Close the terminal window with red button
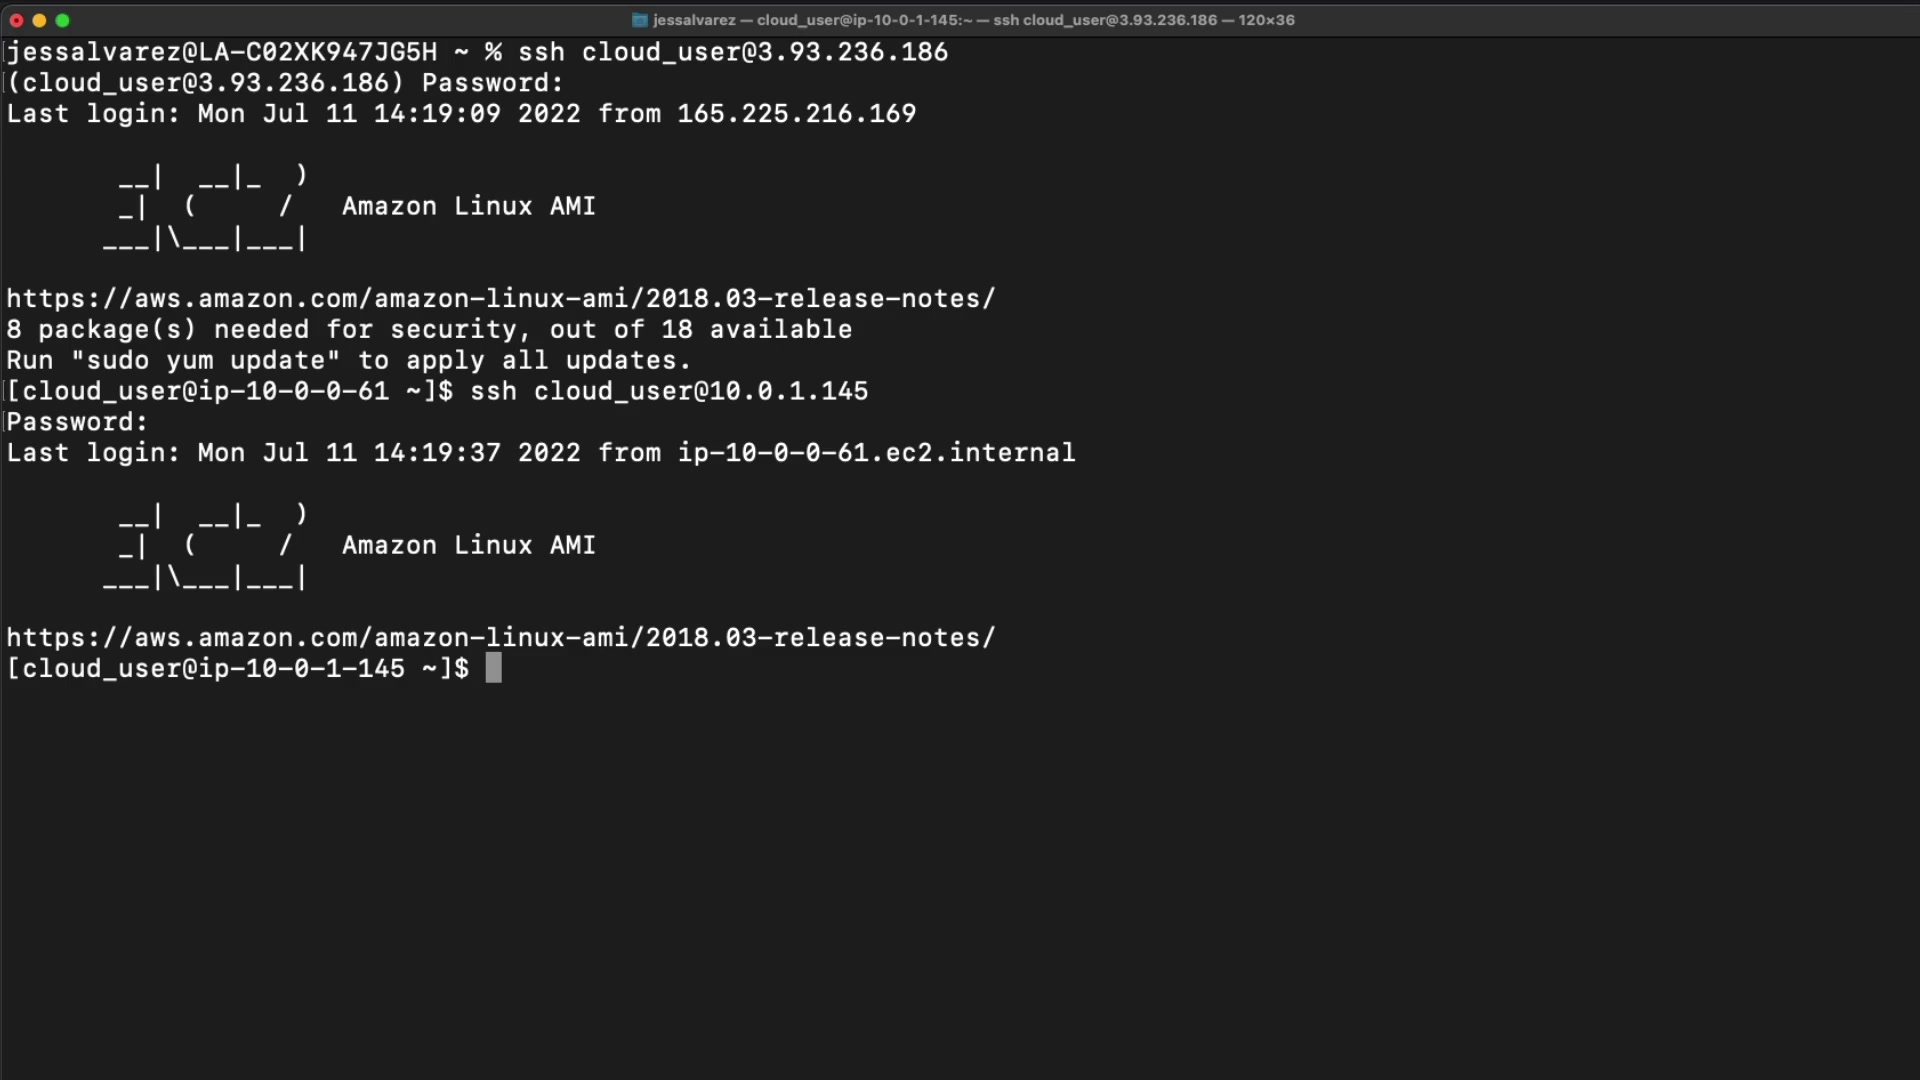The height and width of the screenshot is (1080, 1920). pyautogui.click(x=16, y=20)
